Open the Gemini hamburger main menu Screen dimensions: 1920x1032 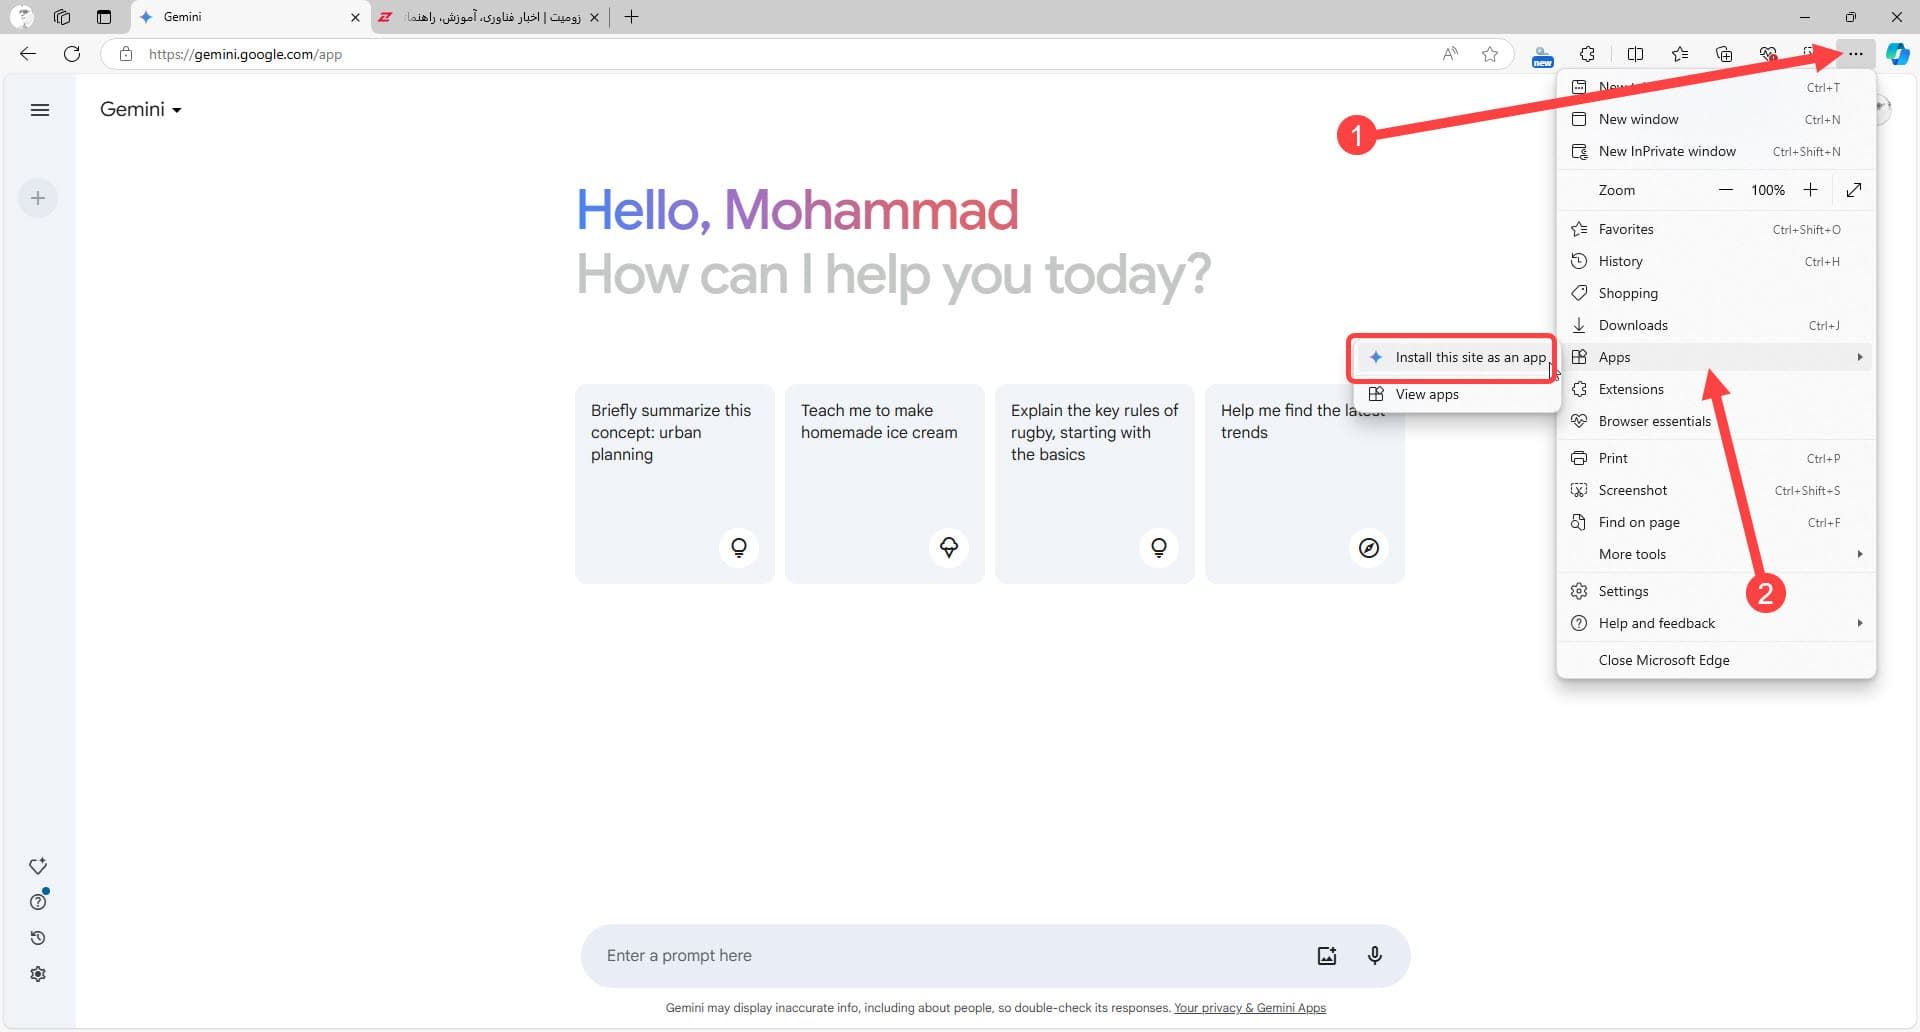click(40, 110)
